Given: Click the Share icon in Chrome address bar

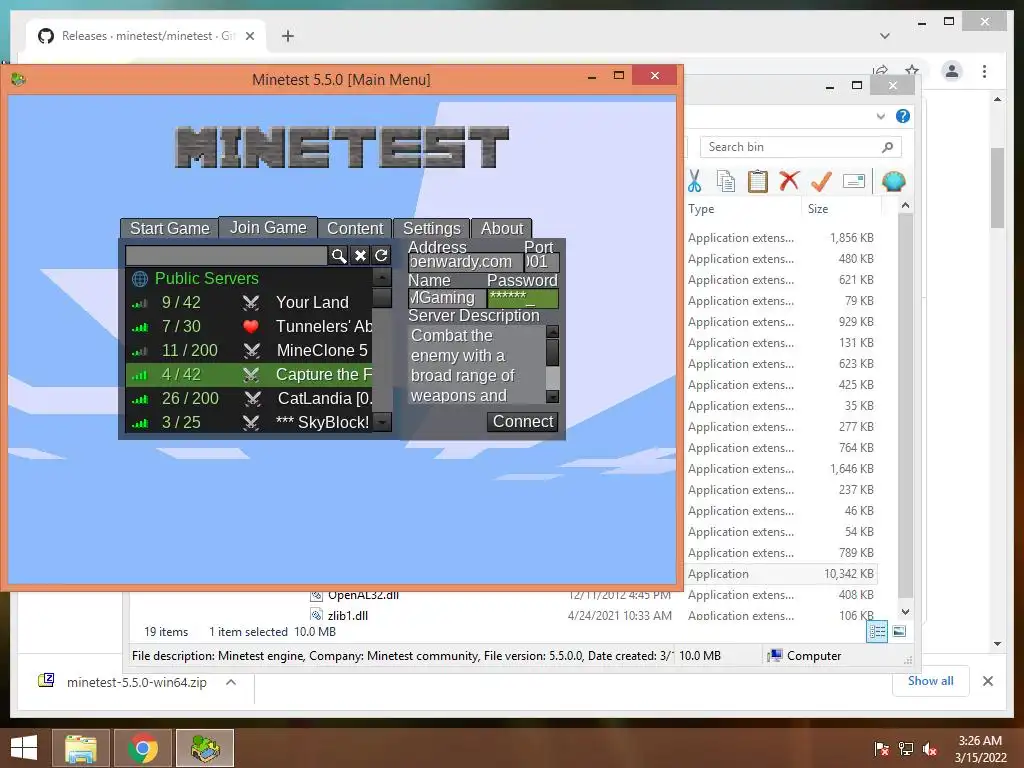Looking at the screenshot, I should [x=880, y=71].
